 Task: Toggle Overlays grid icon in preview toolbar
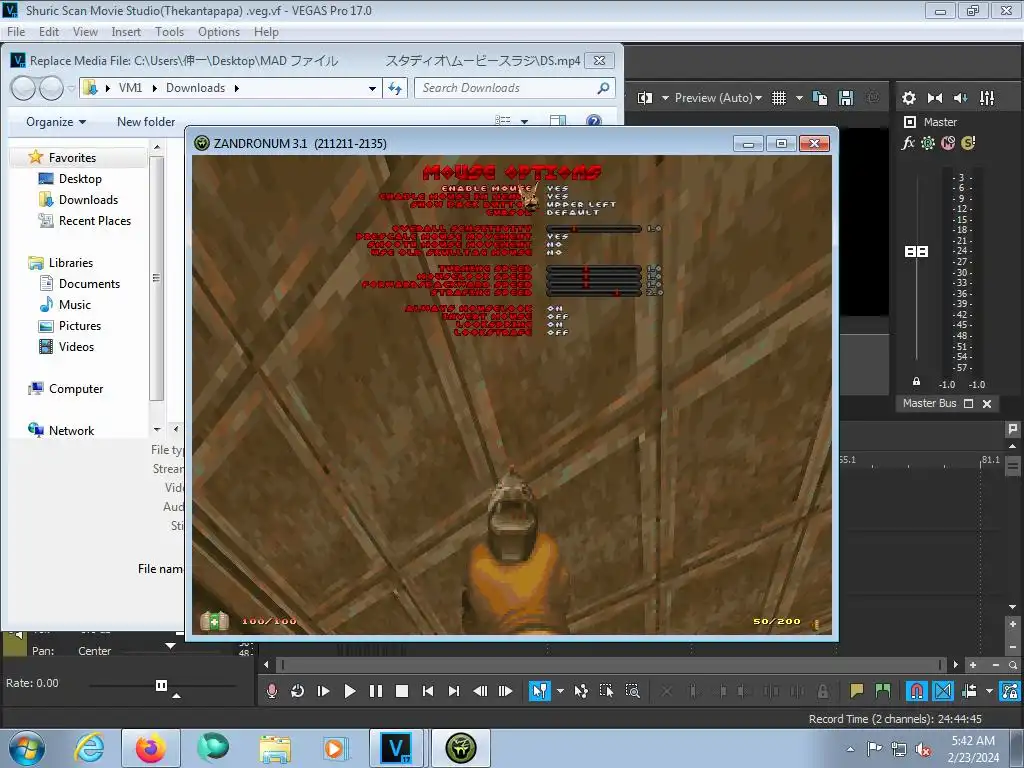pos(779,98)
